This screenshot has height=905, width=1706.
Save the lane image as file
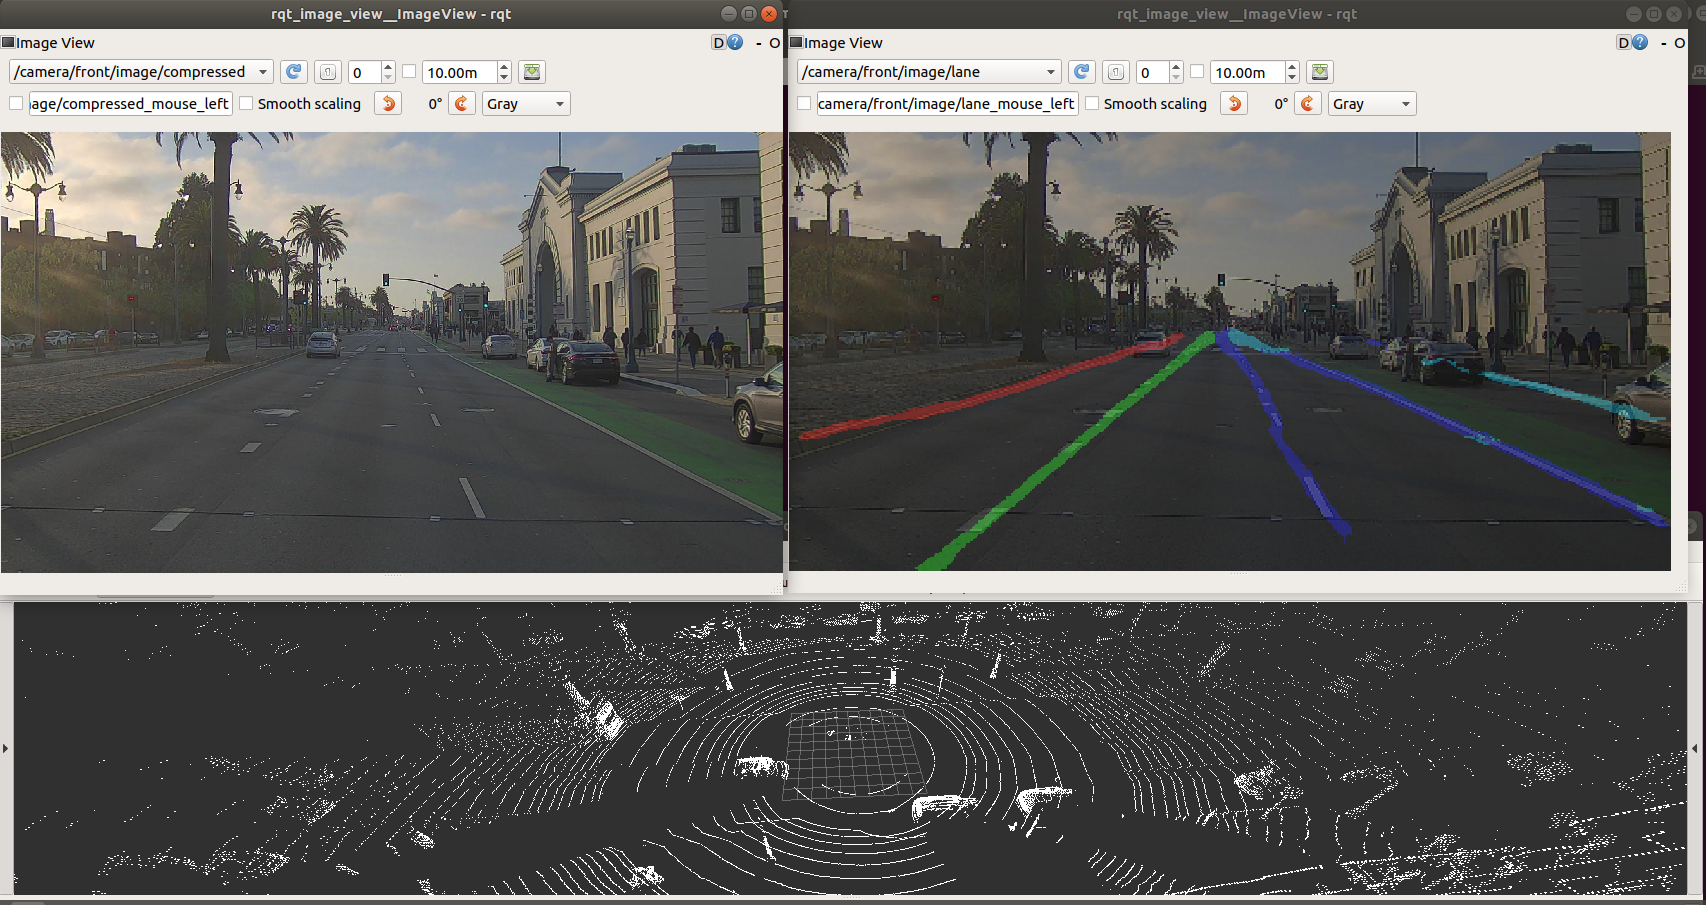[x=1320, y=72]
